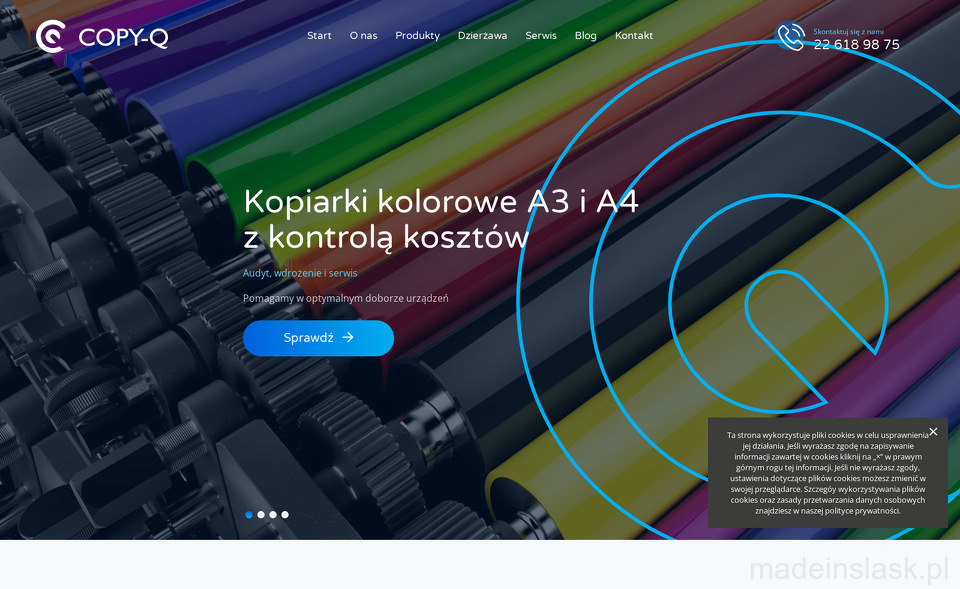960x589 pixels.
Task: Go to the Start menu item
Action: click(x=319, y=36)
